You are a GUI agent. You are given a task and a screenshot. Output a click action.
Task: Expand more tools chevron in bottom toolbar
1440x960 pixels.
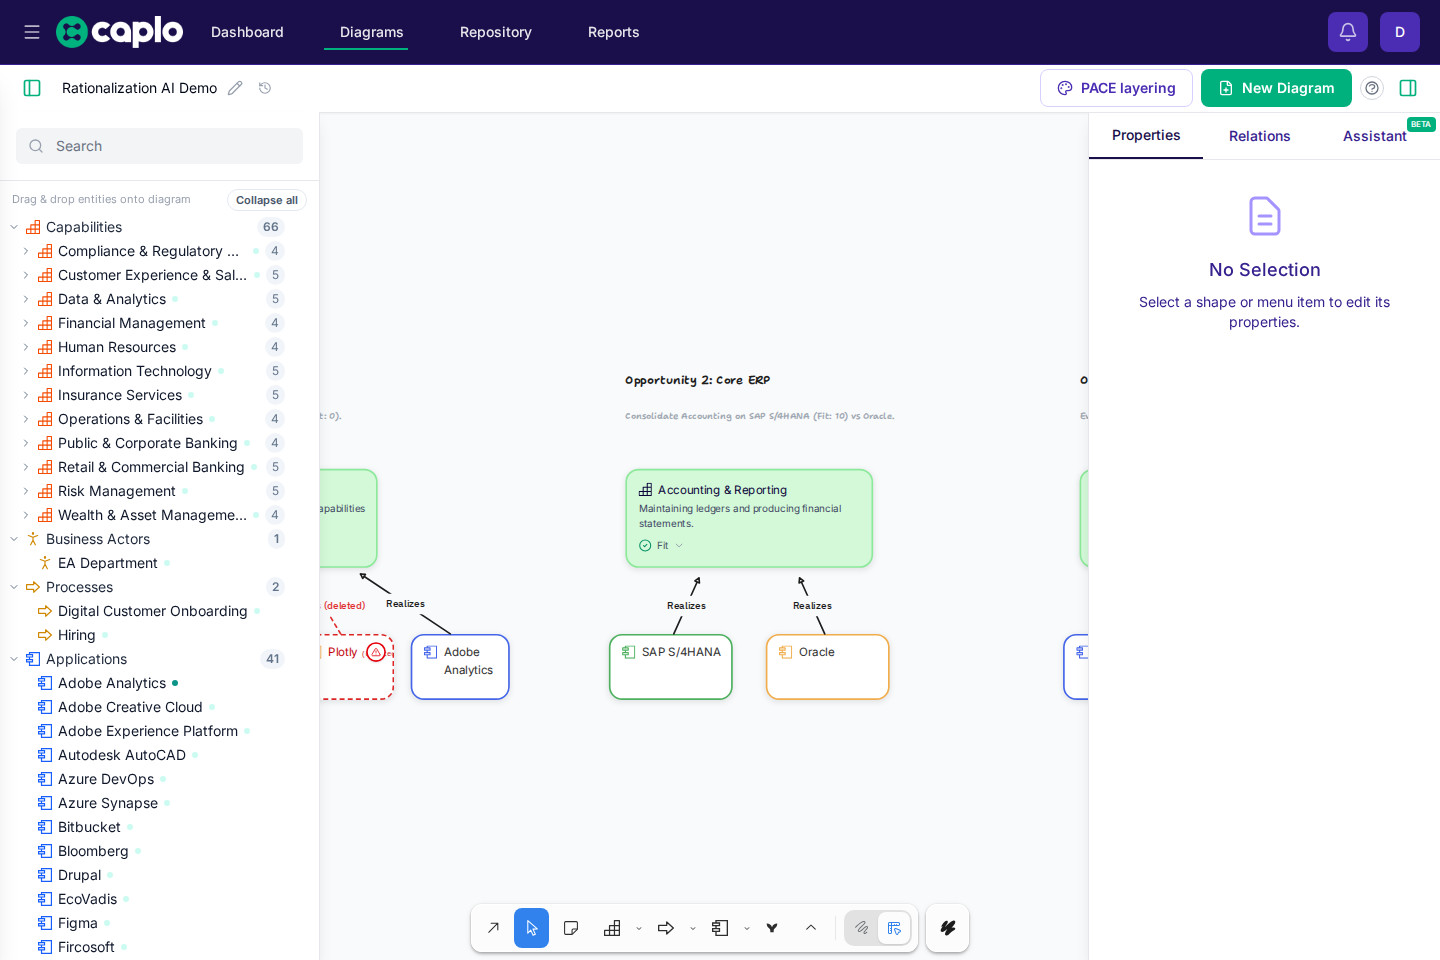(x=811, y=928)
